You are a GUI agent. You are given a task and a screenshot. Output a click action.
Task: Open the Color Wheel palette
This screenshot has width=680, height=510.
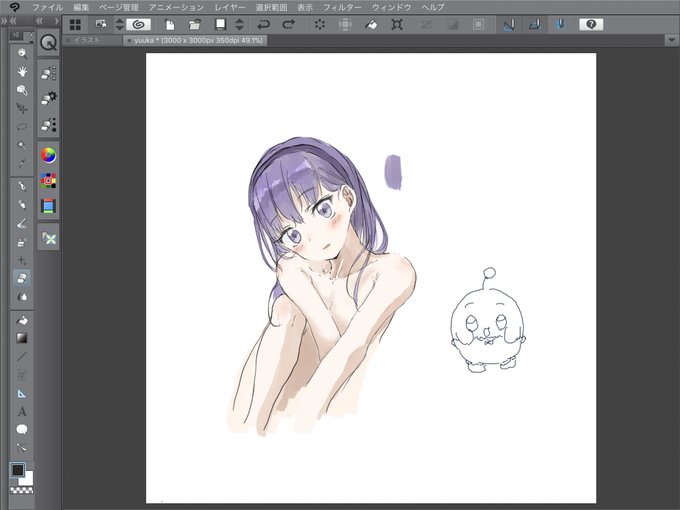pyautogui.click(x=48, y=155)
